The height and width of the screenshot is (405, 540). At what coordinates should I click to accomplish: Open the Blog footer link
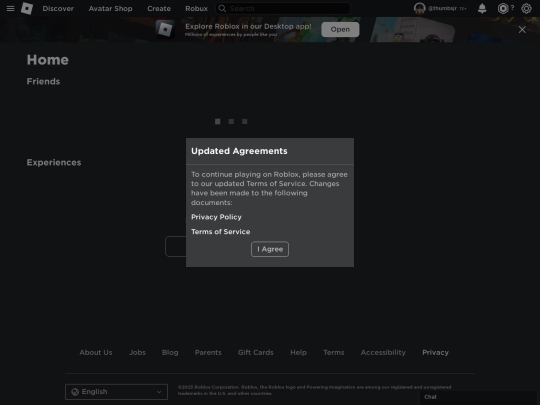[x=170, y=352]
